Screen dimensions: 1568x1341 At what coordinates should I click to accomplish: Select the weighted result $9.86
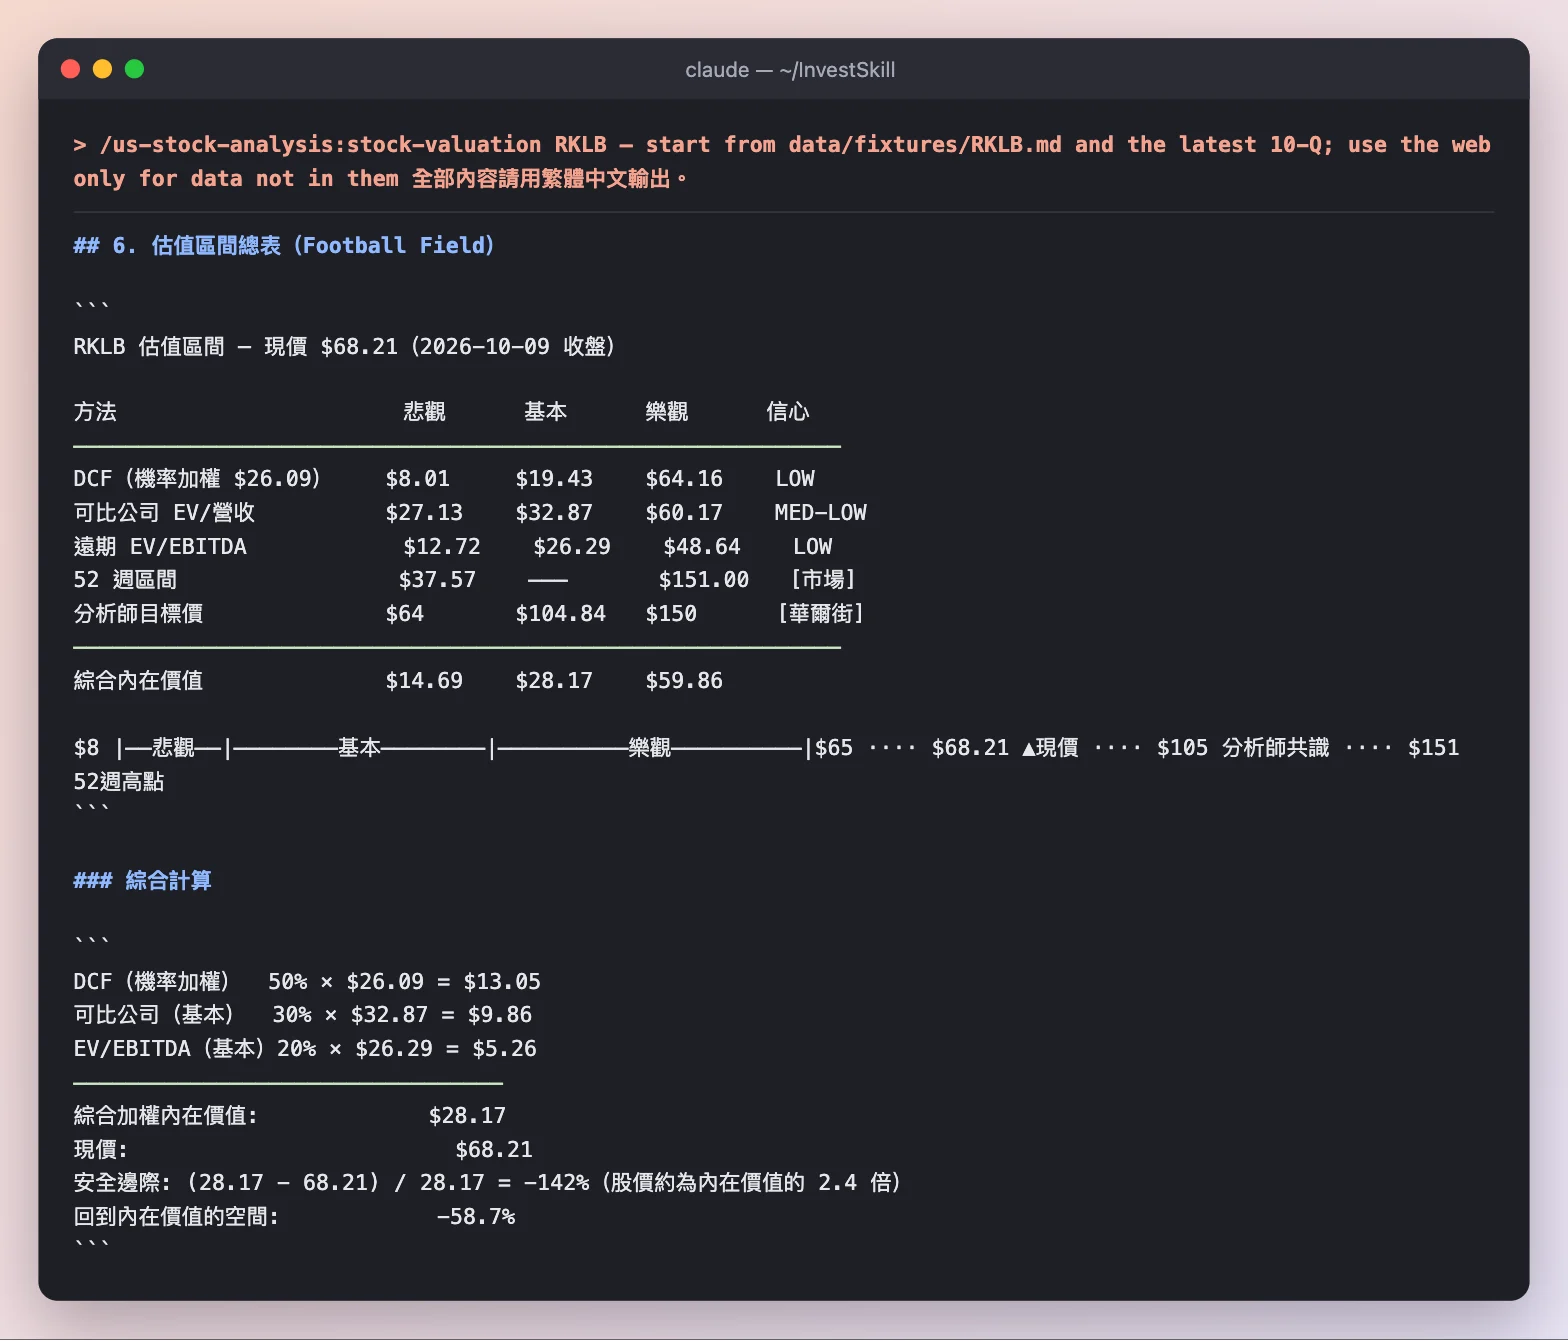coord(500,1015)
